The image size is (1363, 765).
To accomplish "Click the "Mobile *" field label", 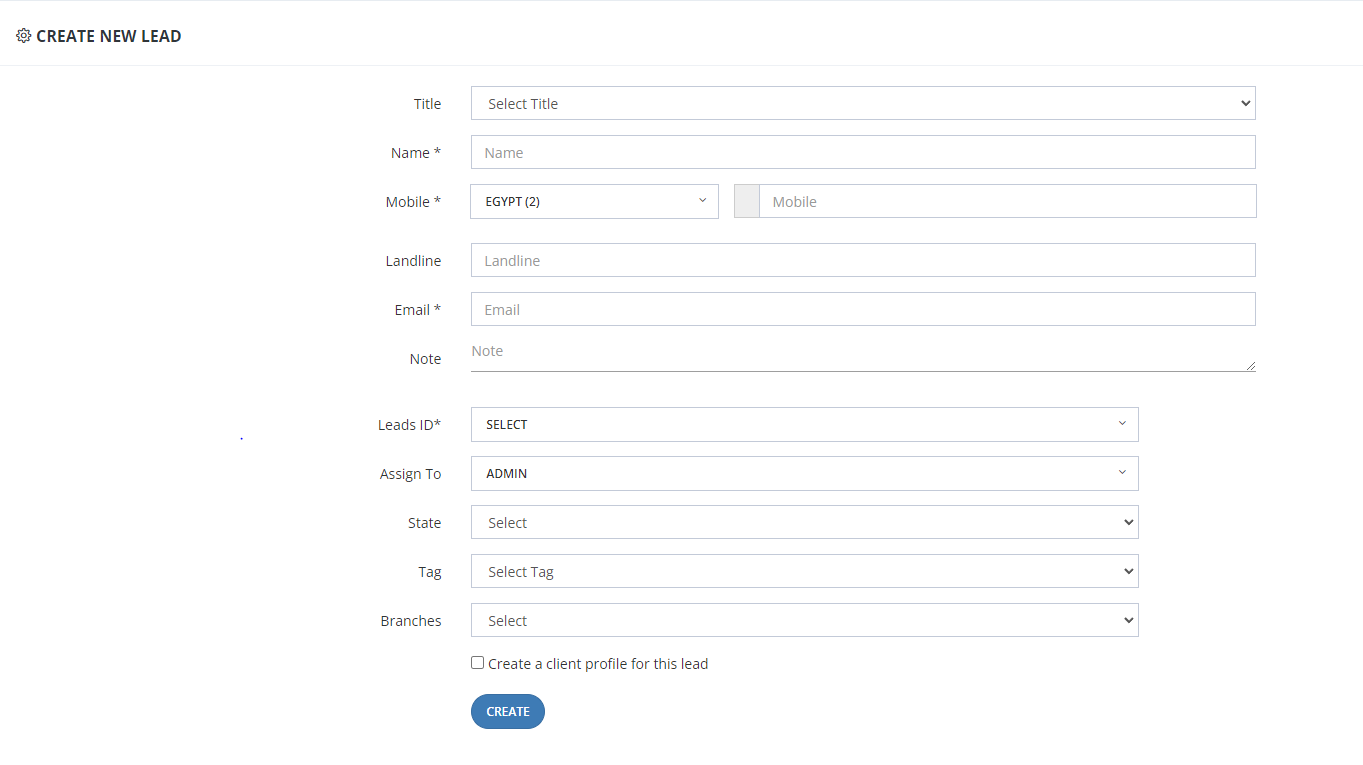I will (413, 202).
